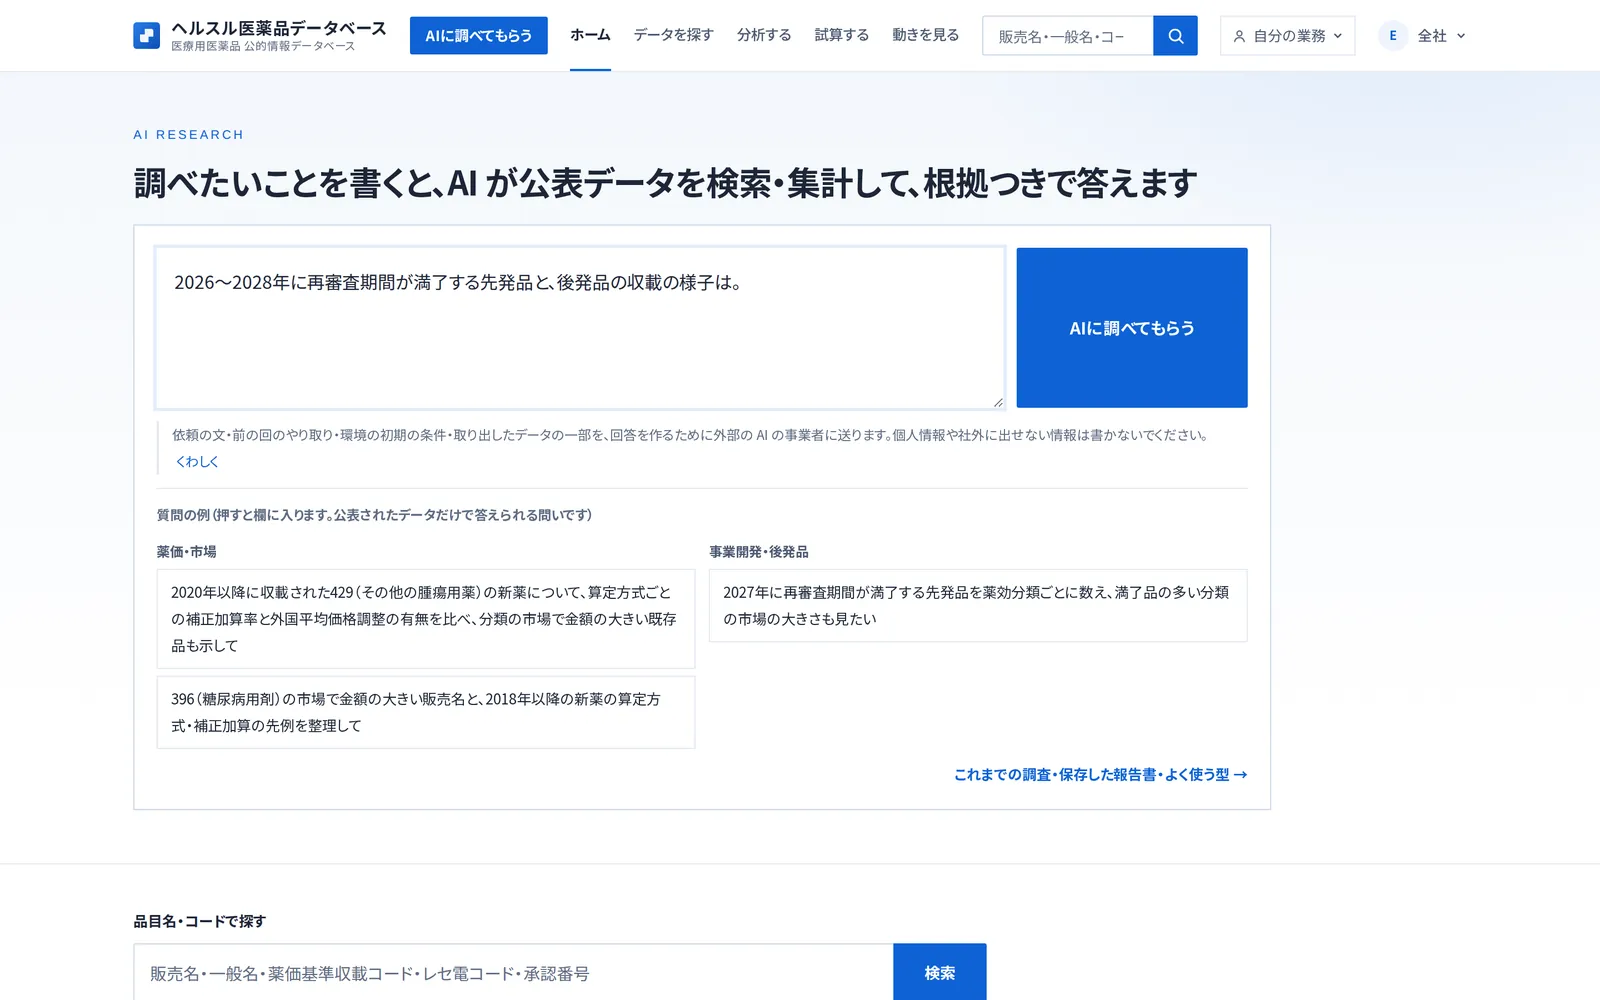Select the 396 糖尿病用剤 example question

(x=426, y=713)
